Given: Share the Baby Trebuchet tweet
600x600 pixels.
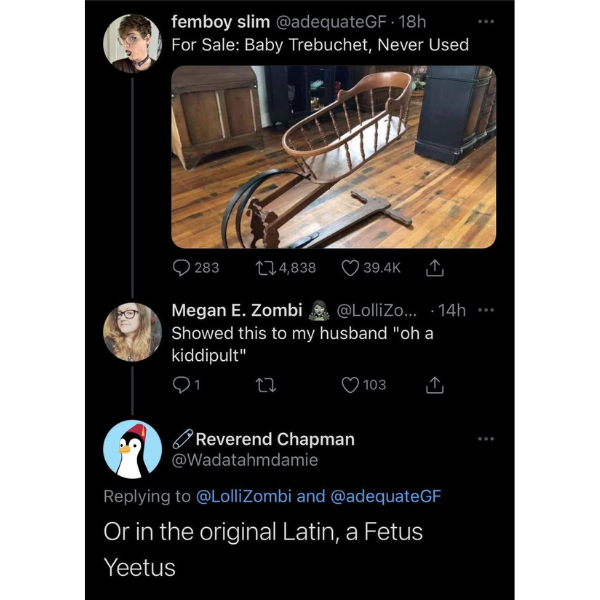Looking at the screenshot, I should coord(435,268).
